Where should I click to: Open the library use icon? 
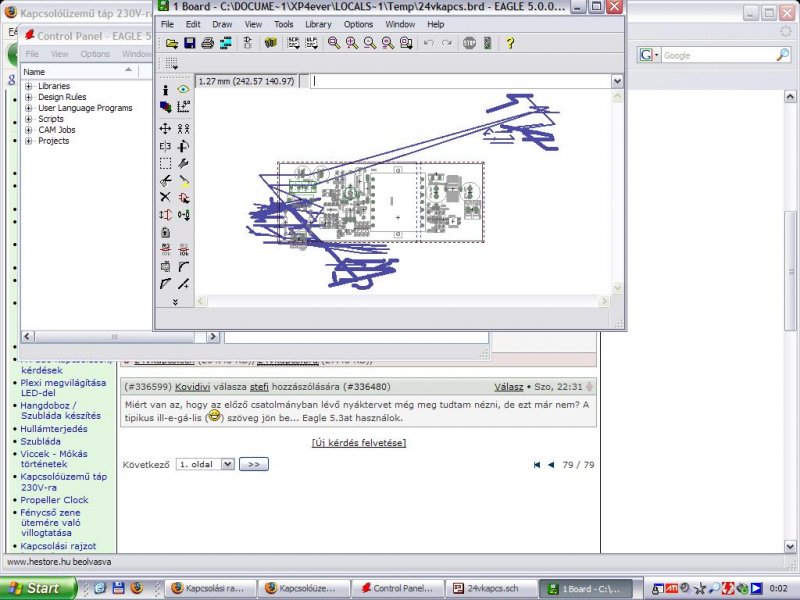click(270, 43)
